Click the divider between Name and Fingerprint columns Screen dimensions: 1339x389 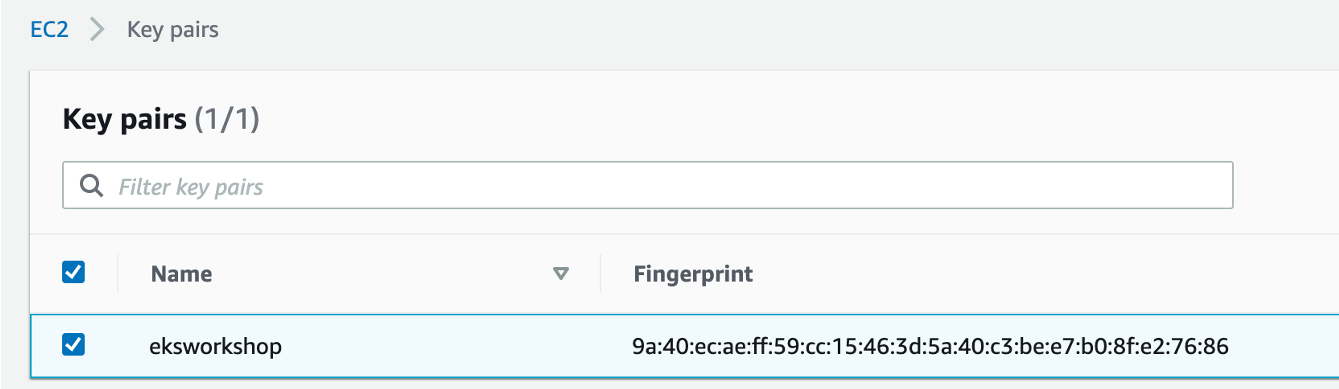pyautogui.click(x=601, y=273)
